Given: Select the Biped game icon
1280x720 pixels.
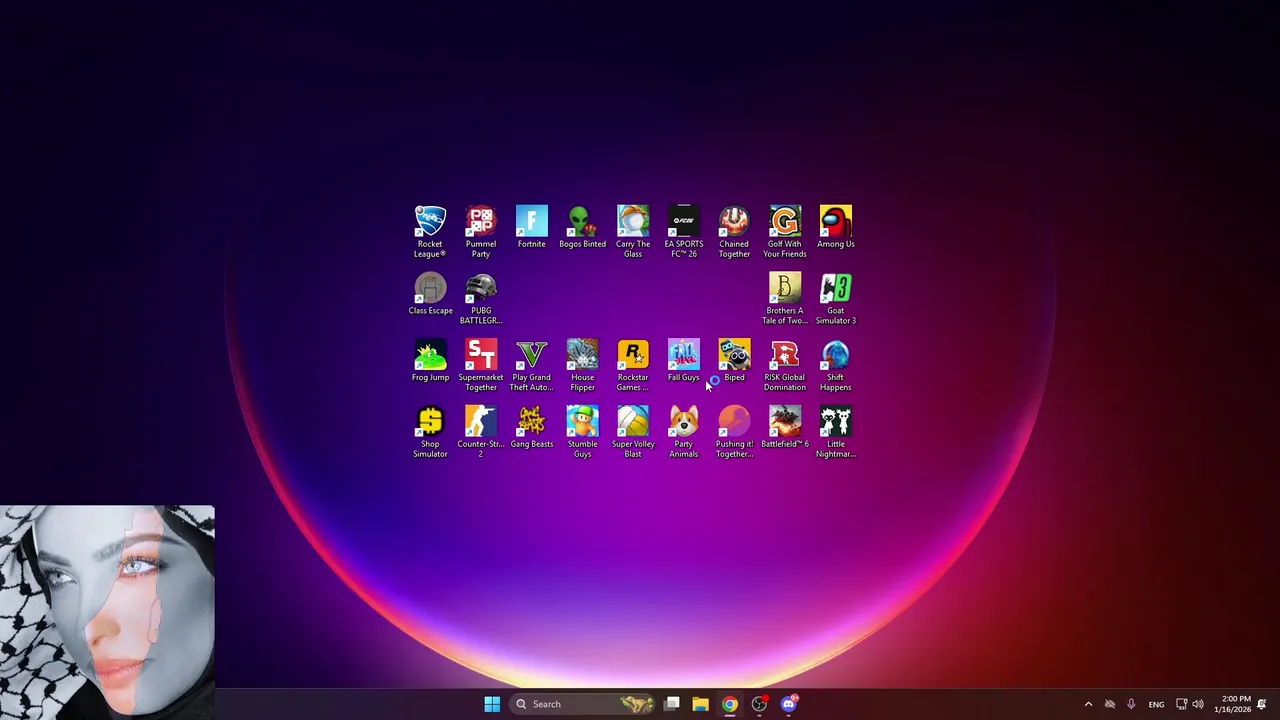Looking at the screenshot, I should (x=734, y=361).
